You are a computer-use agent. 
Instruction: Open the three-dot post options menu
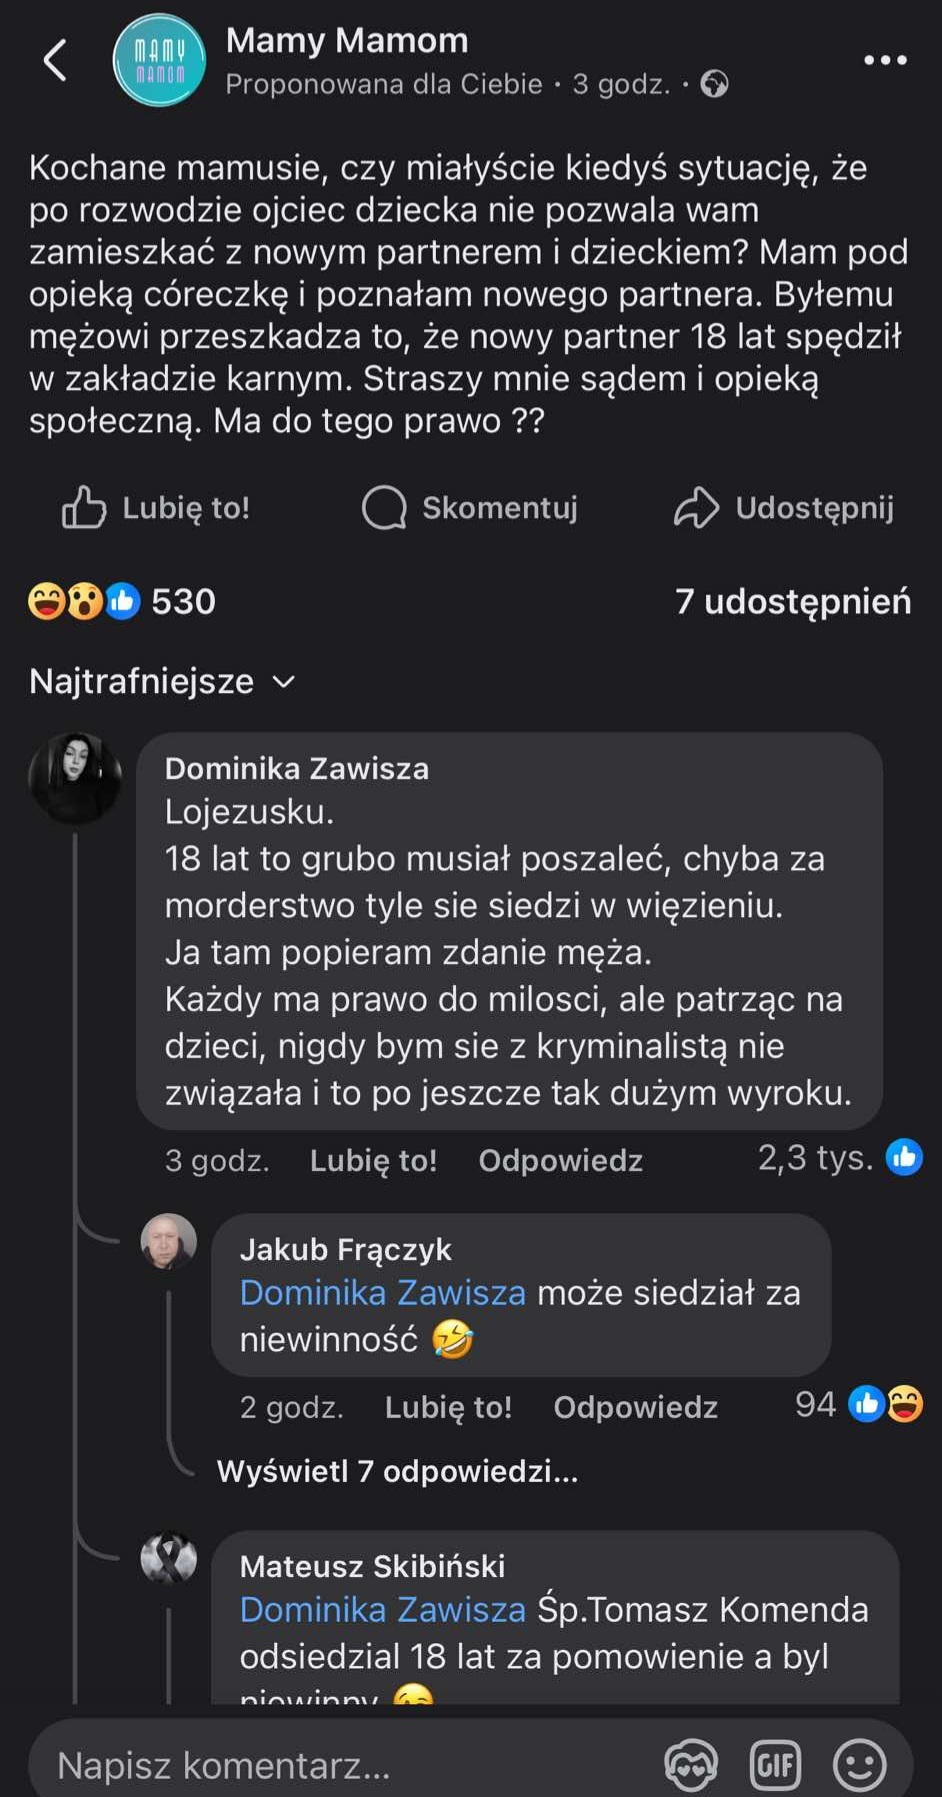(885, 60)
